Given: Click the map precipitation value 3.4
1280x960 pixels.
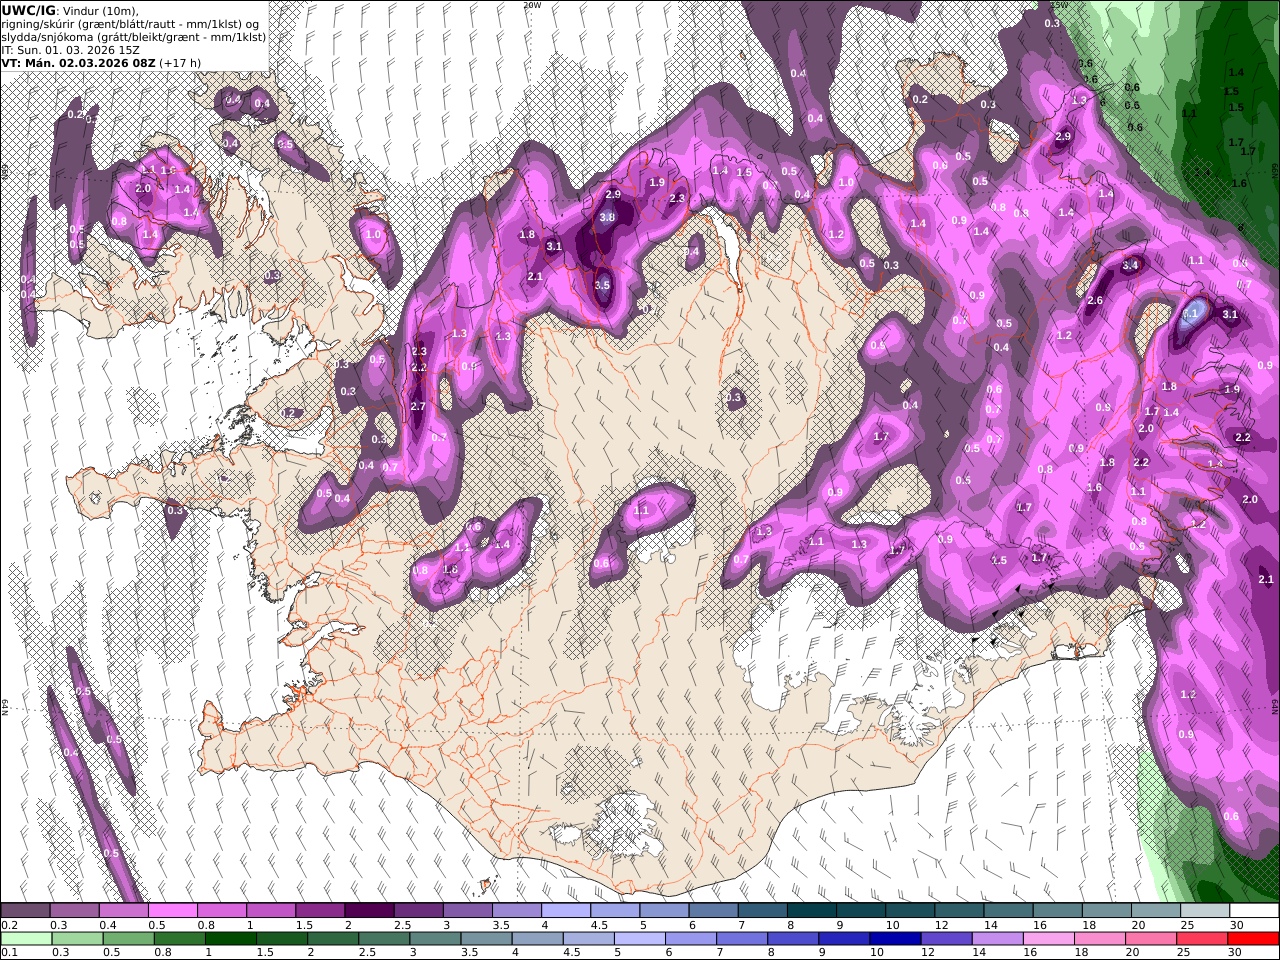Looking at the screenshot, I should (x=1131, y=265).
